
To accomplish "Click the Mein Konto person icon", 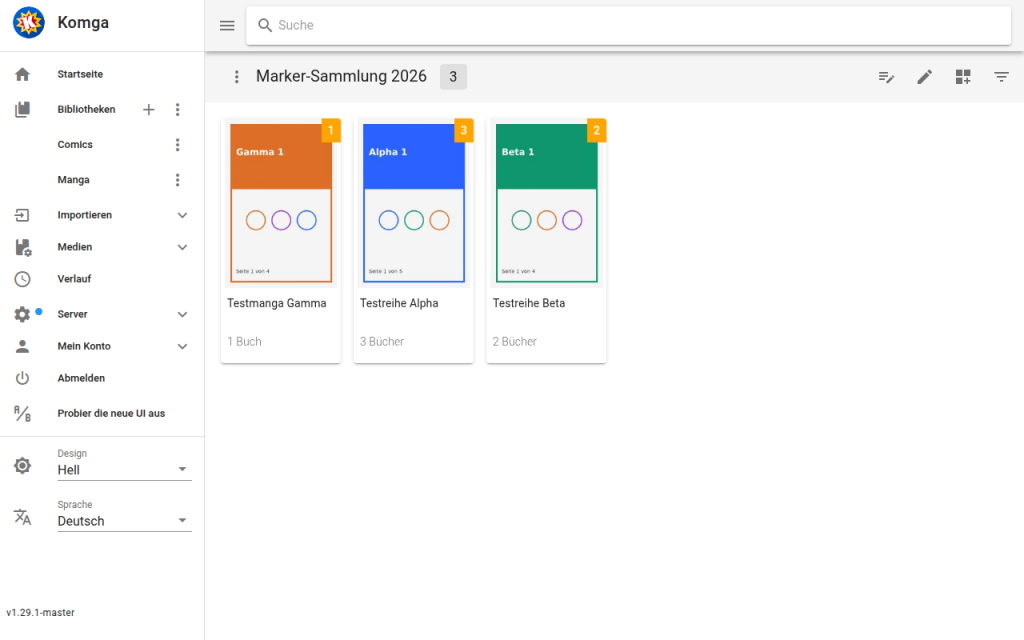I will [x=22, y=346].
